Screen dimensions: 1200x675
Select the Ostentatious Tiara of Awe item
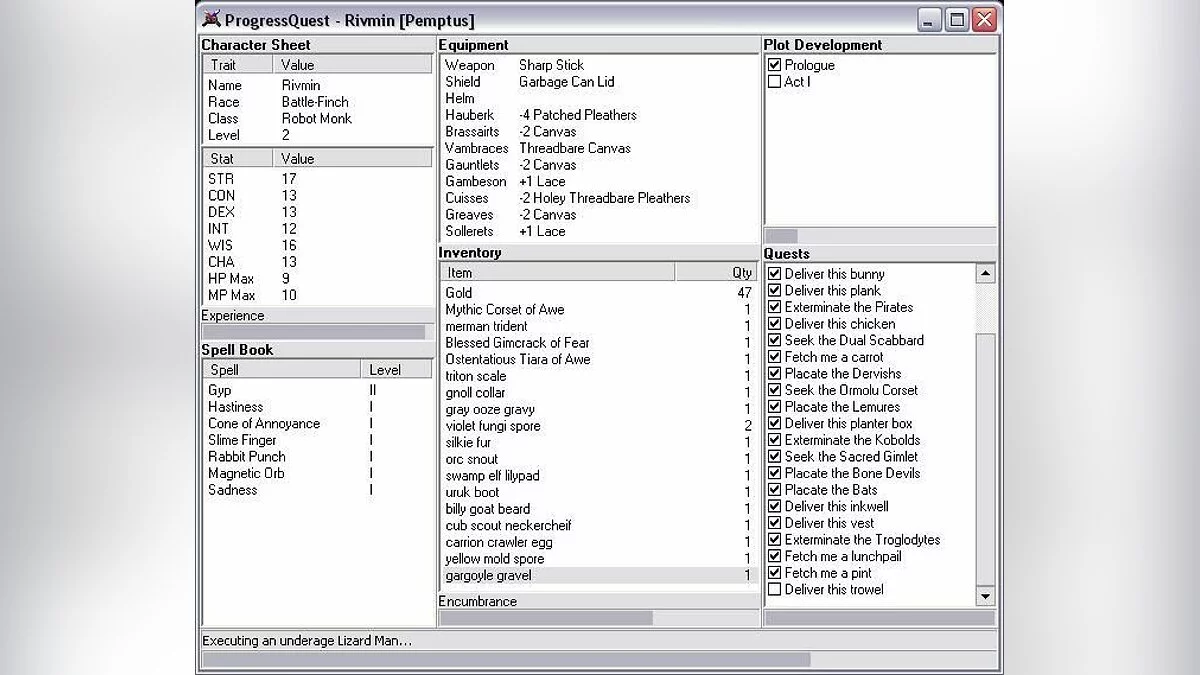point(598,359)
